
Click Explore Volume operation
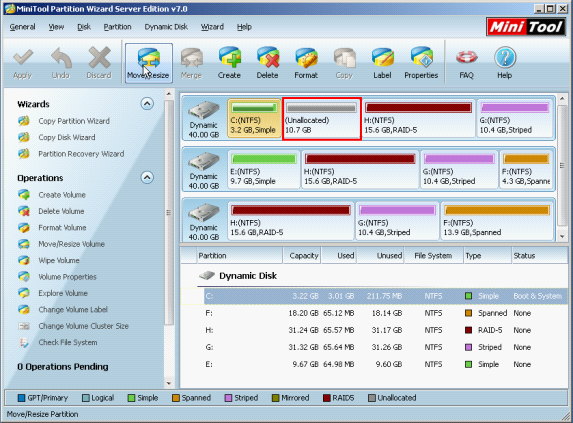click(63, 293)
